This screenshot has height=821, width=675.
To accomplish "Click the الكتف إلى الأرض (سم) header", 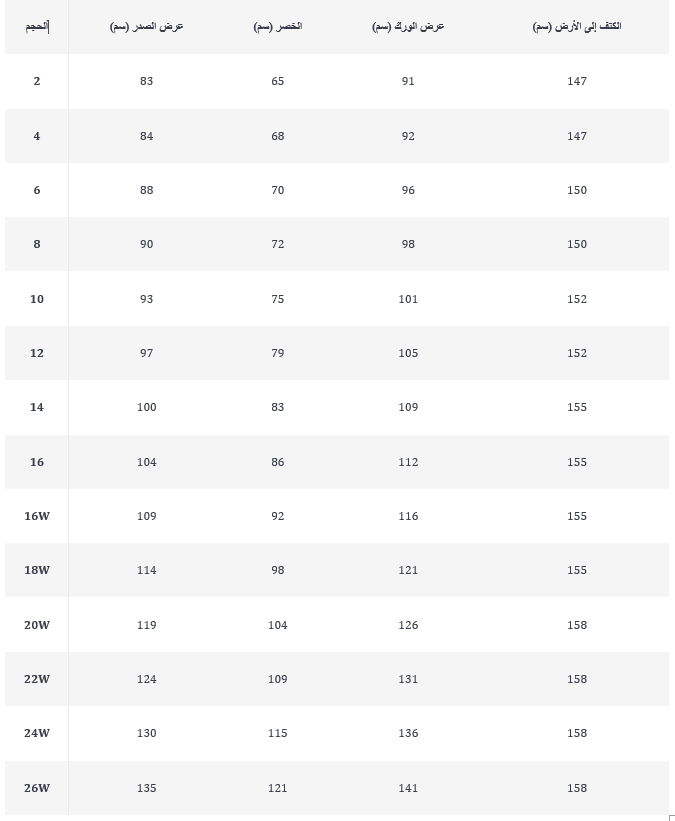I will point(577,26).
